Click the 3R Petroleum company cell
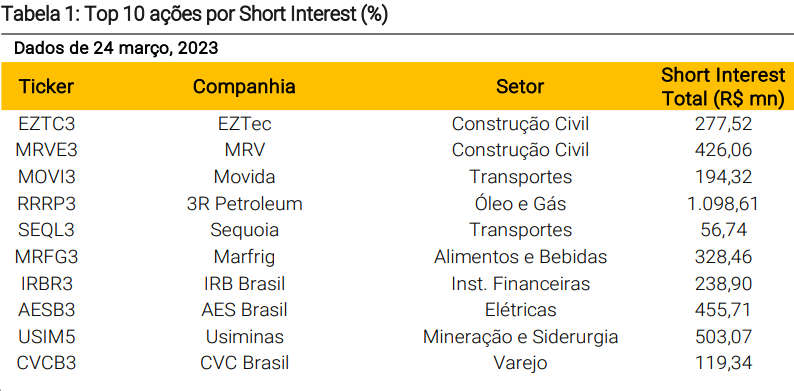 (245, 204)
